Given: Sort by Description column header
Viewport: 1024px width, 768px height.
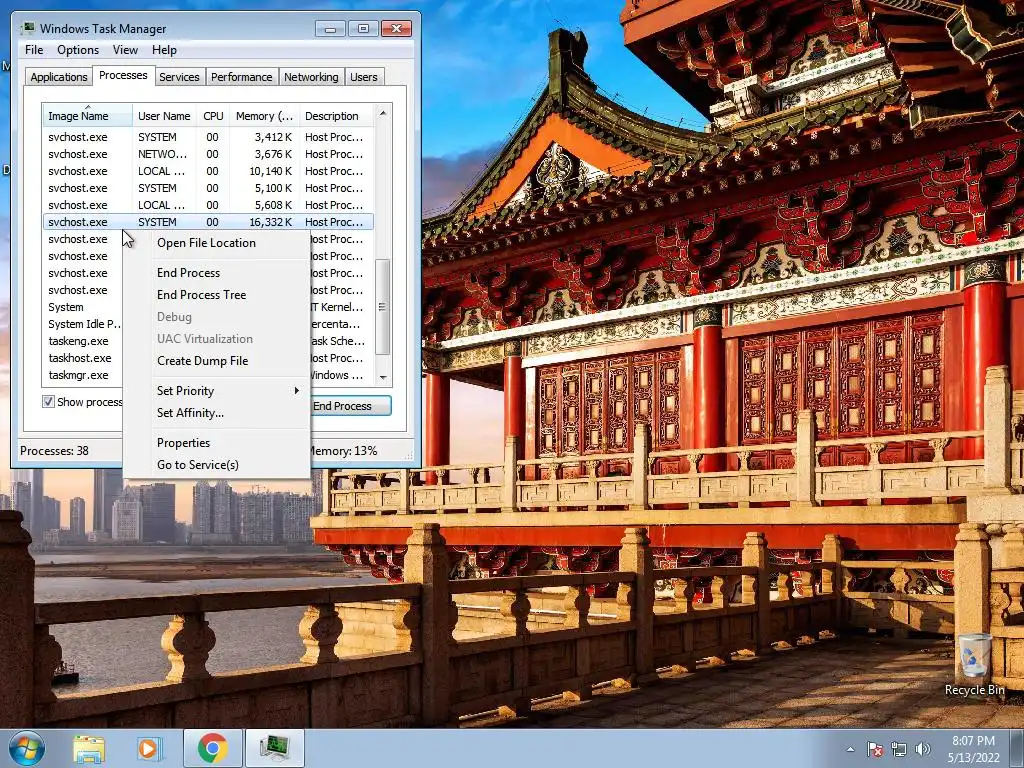Looking at the screenshot, I should (x=336, y=116).
